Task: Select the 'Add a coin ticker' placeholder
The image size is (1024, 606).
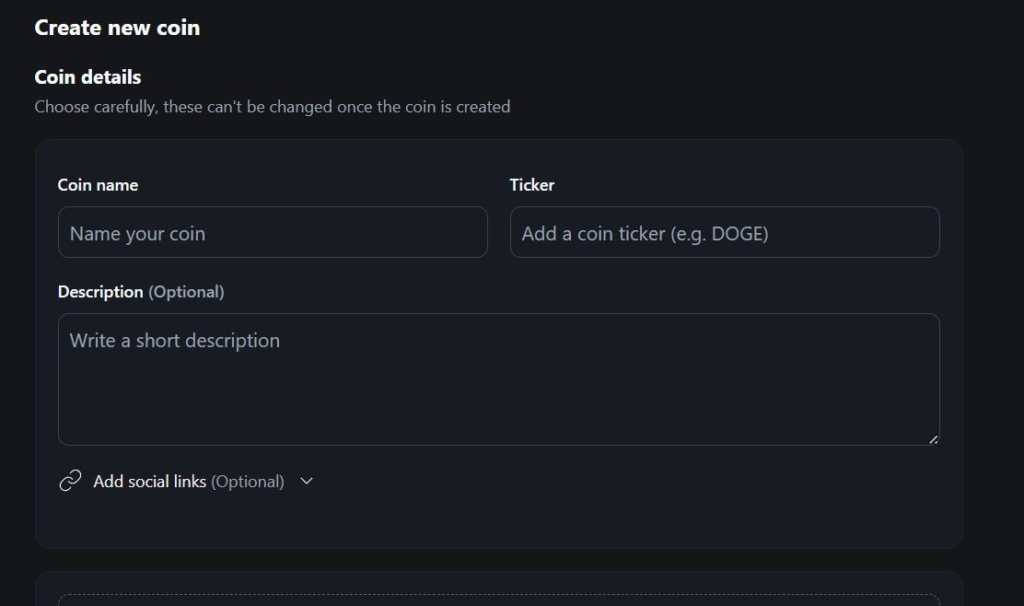Action: [x=645, y=234]
